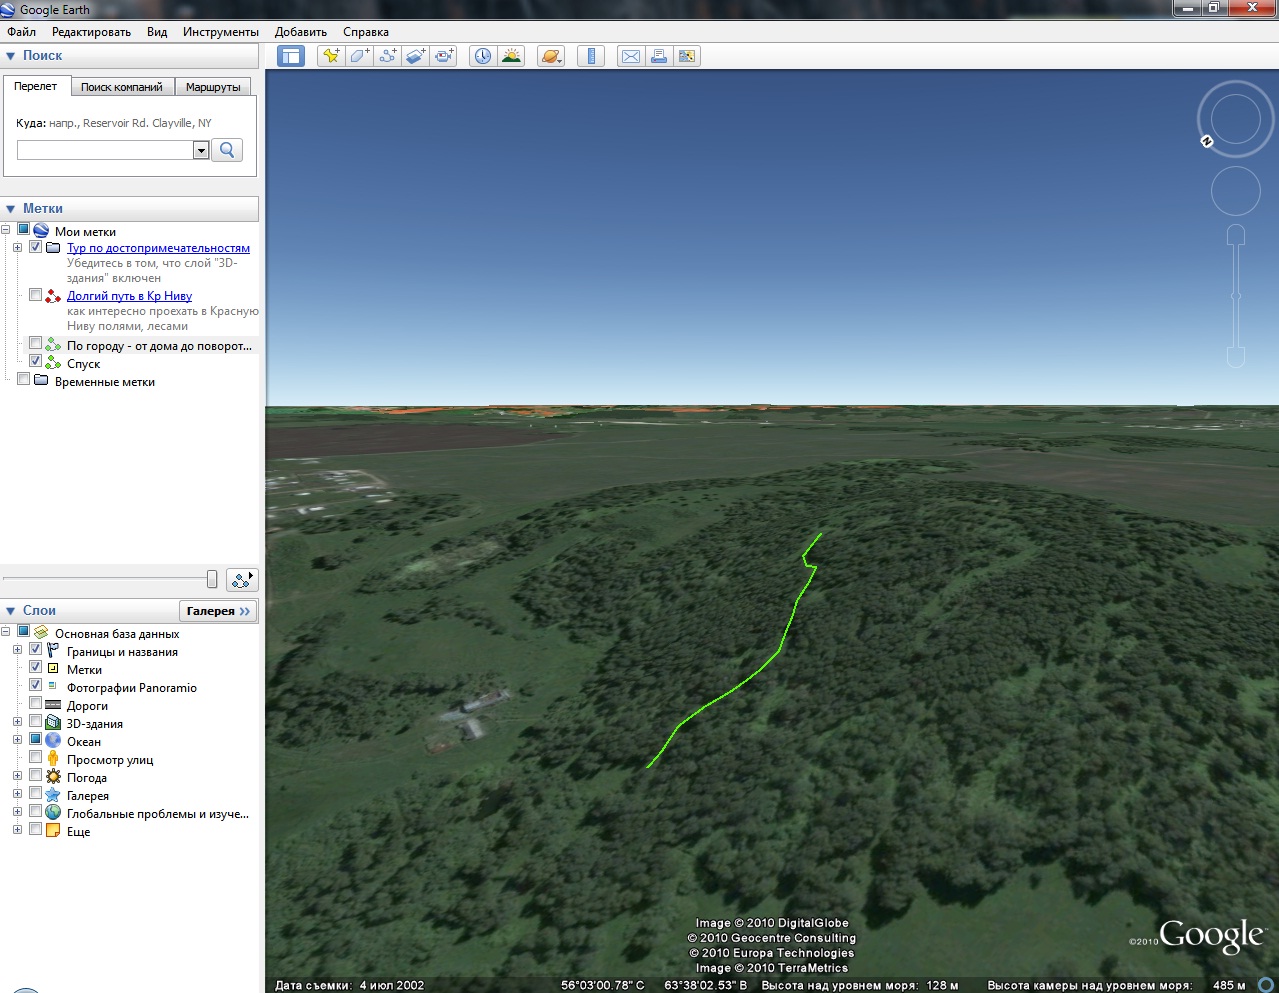Open the Инструменты menu
1279x993 pixels.
tap(221, 32)
